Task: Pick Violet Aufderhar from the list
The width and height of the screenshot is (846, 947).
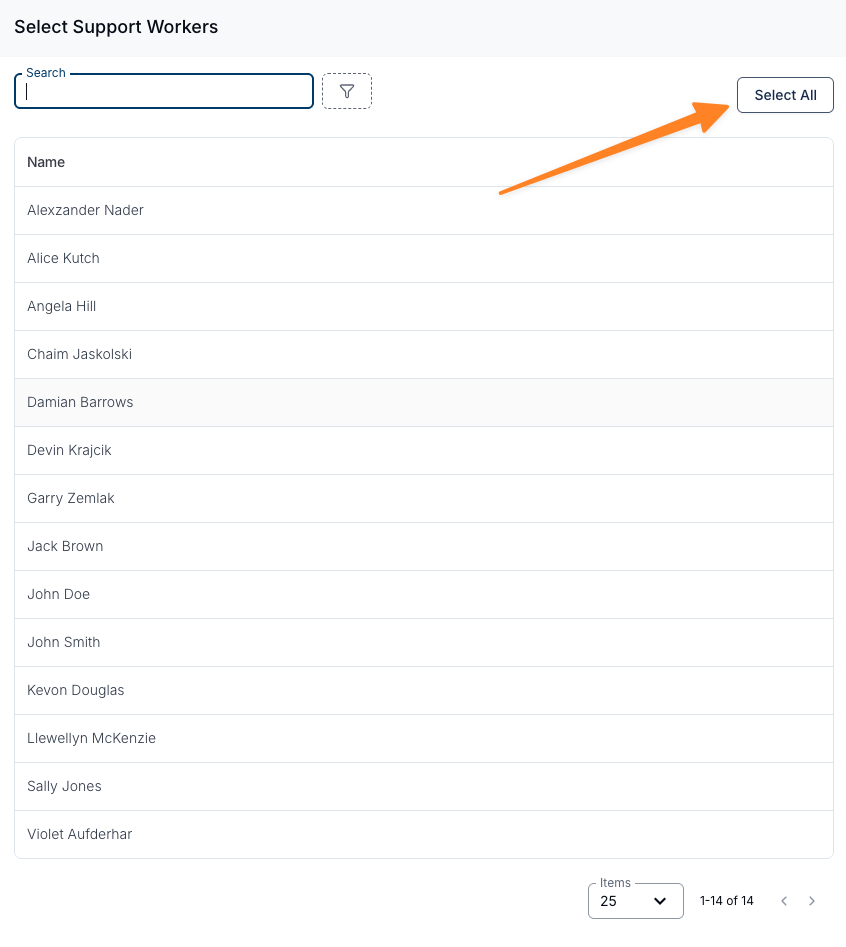Action: (x=424, y=835)
